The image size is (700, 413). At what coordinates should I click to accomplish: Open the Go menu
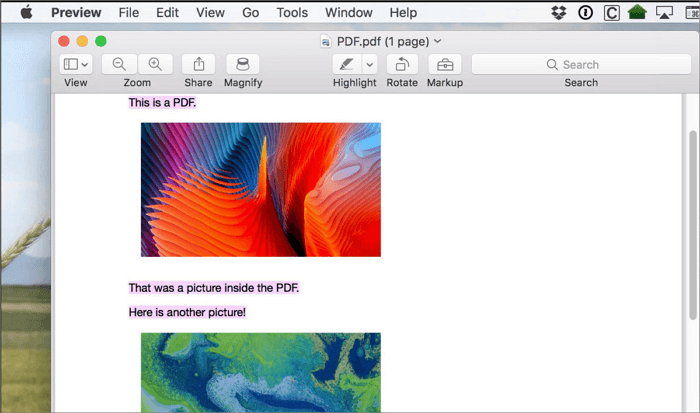click(250, 13)
